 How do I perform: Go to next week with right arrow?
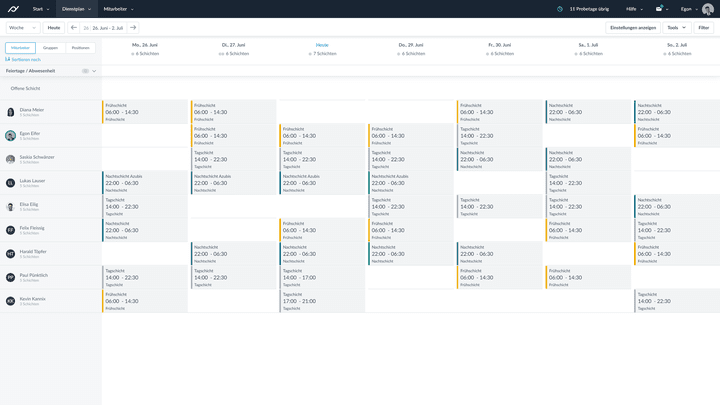[x=133, y=28]
